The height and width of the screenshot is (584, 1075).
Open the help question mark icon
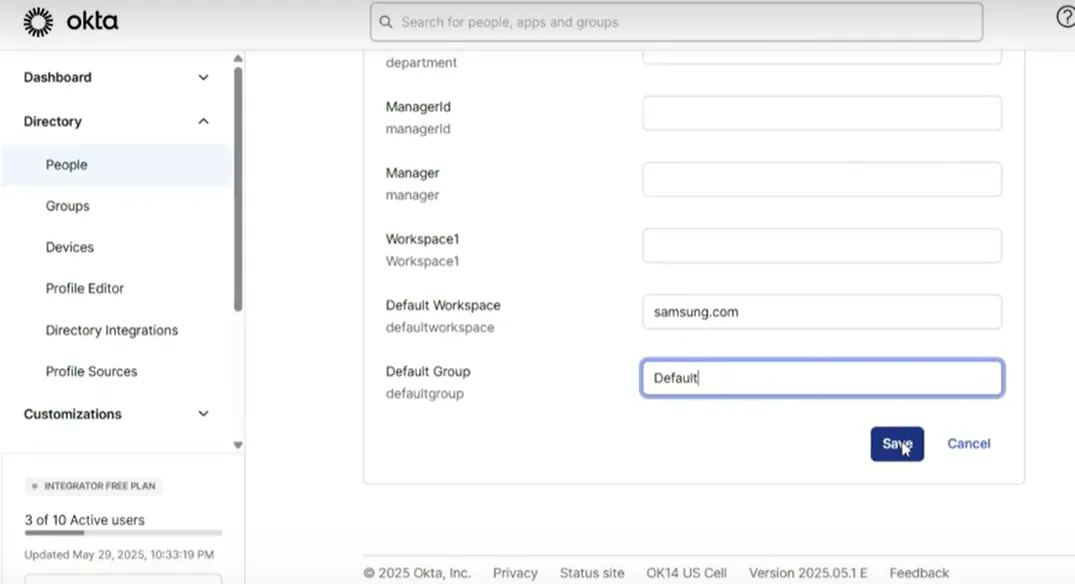coord(1065,17)
